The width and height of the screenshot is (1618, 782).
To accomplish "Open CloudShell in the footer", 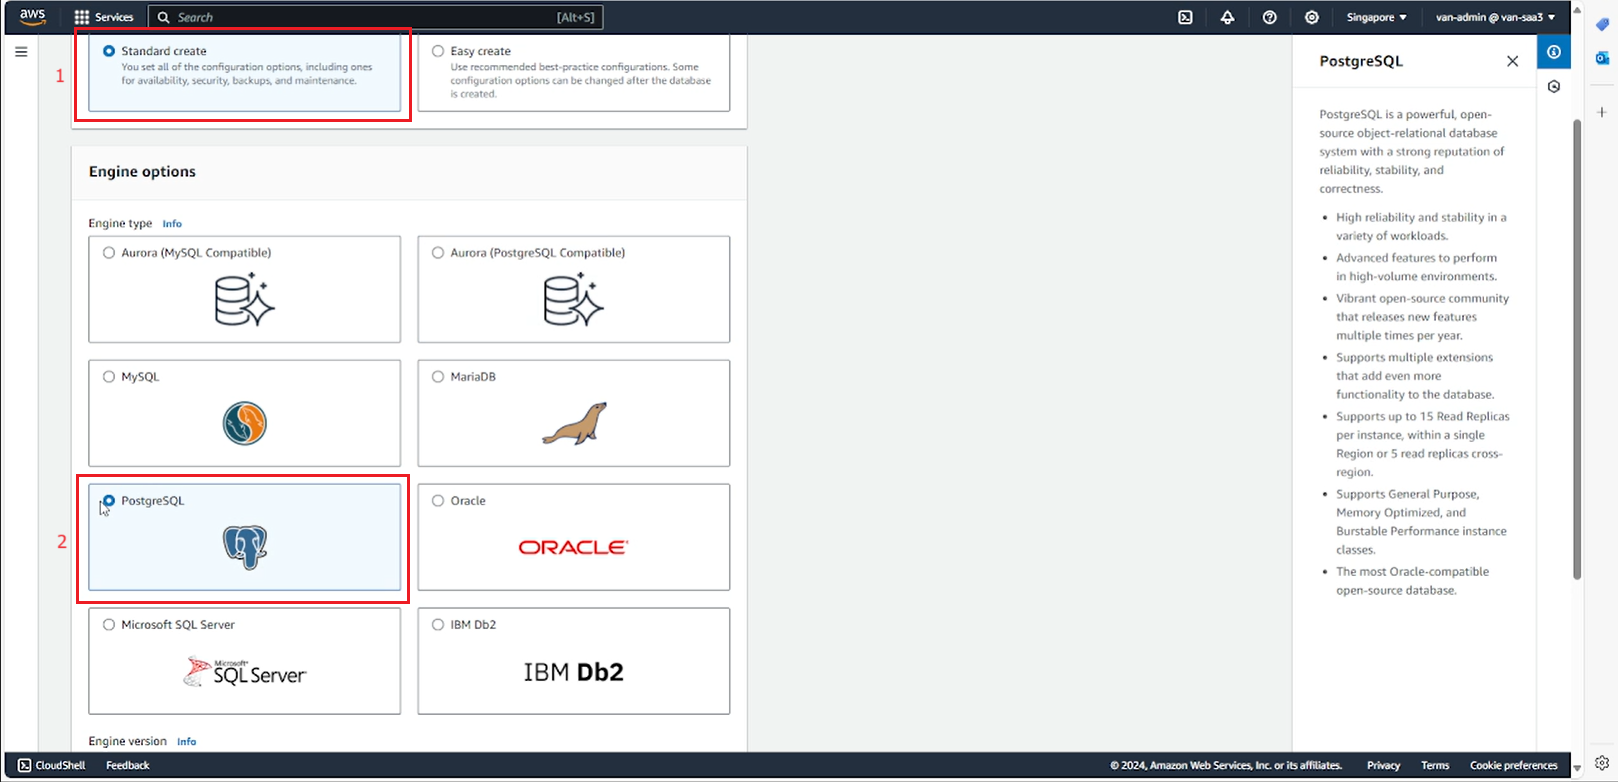I will 52,765.
